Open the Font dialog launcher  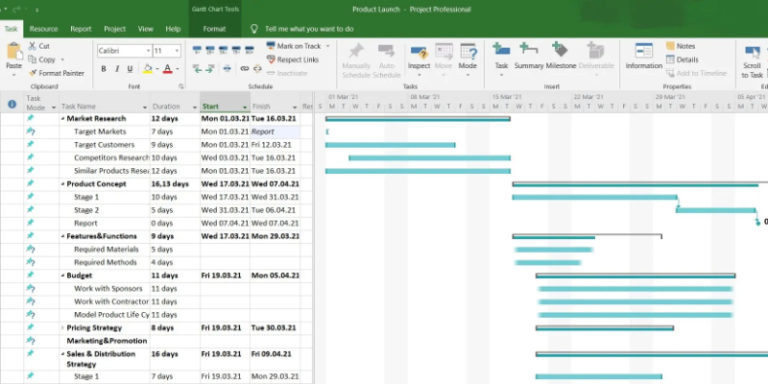click(181, 87)
